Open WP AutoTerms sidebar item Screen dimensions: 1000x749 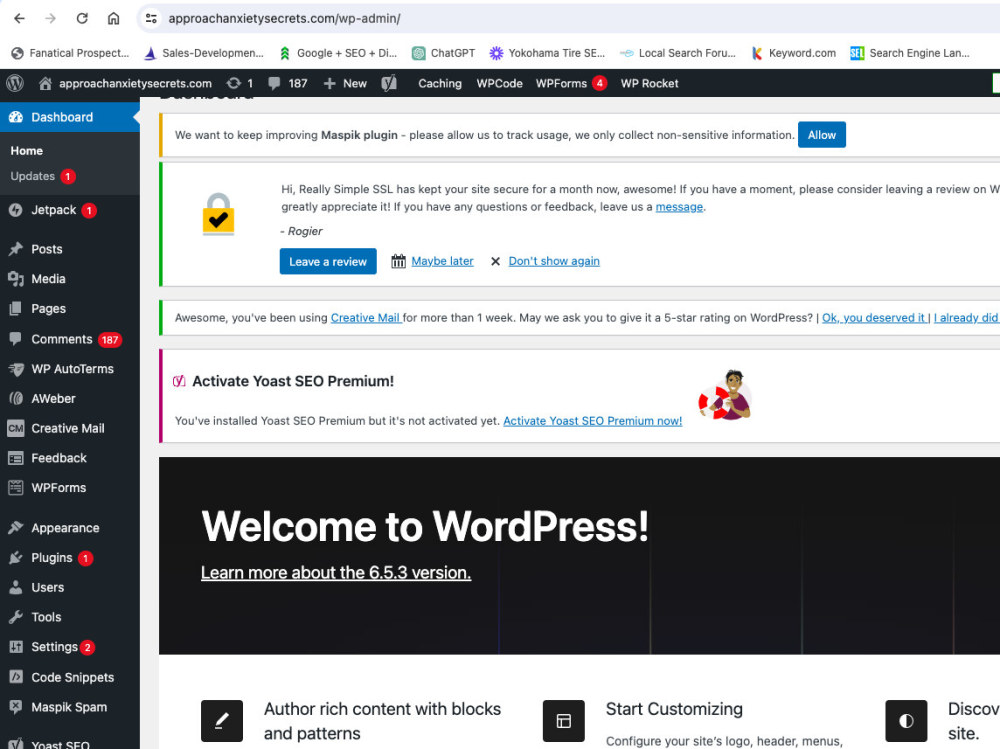coord(70,369)
